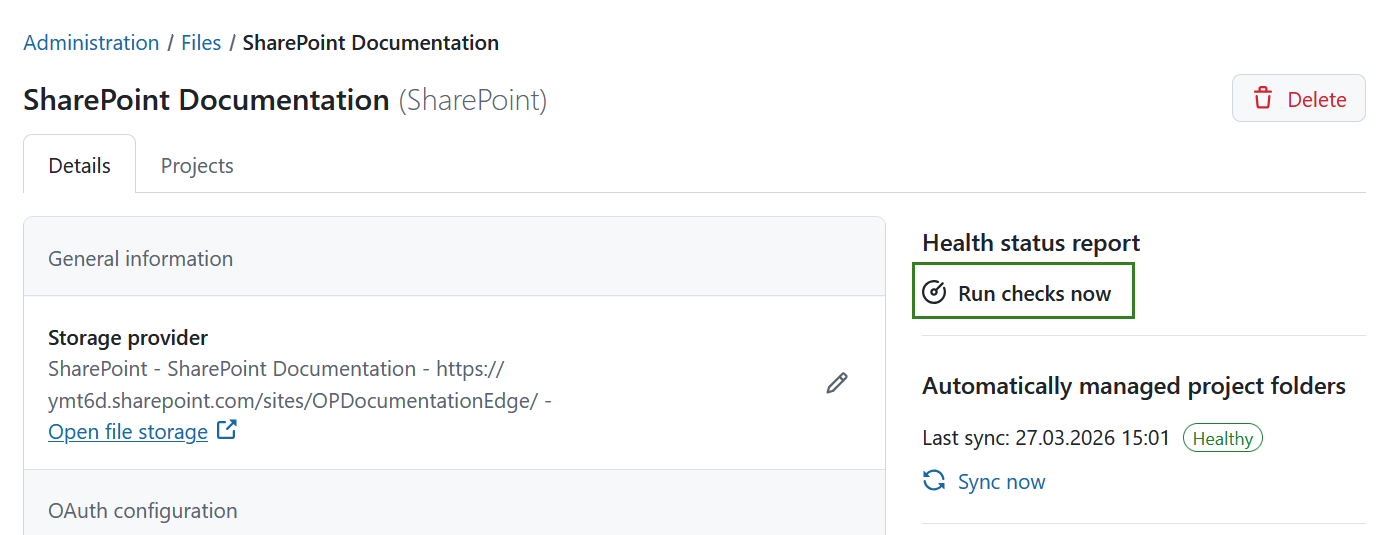The height and width of the screenshot is (535, 1380).
Task: Open file storage link
Action: (128, 431)
